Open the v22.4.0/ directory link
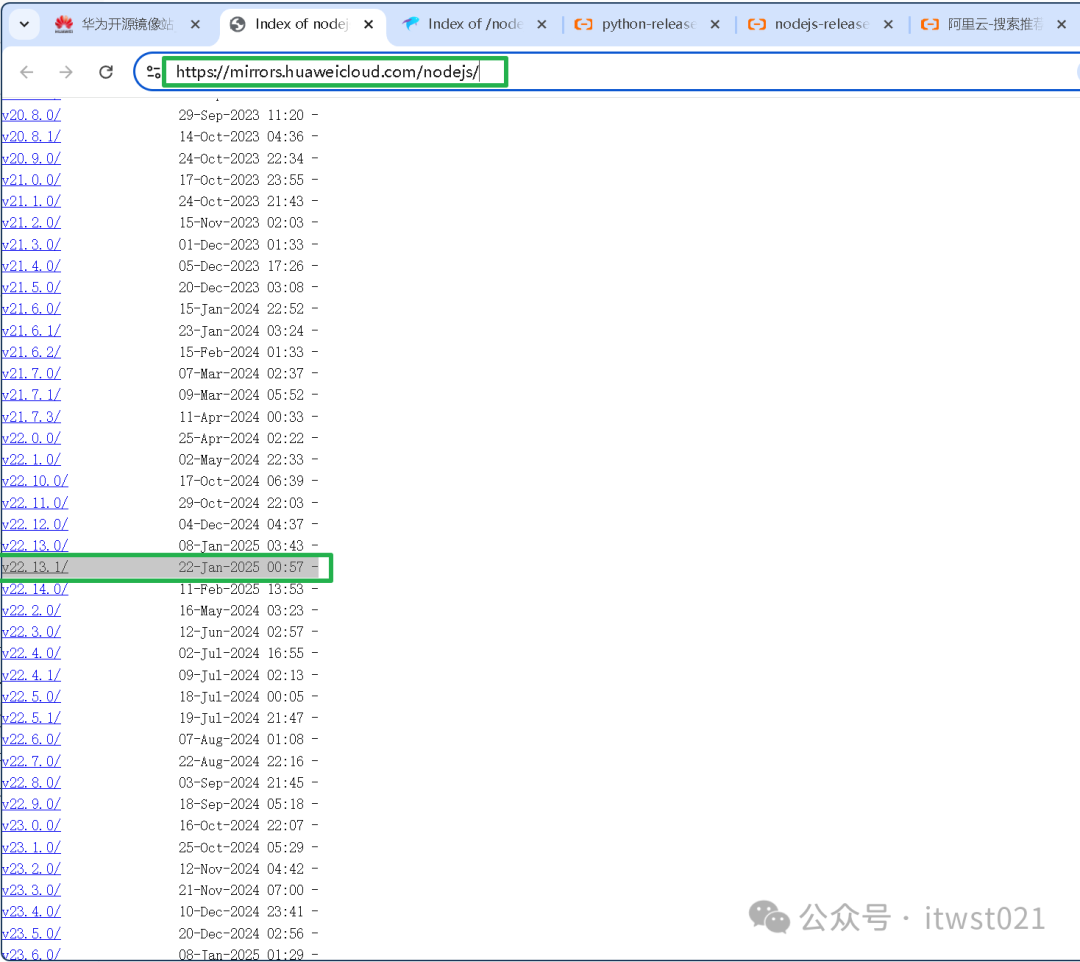The image size is (1080, 962). (31, 653)
